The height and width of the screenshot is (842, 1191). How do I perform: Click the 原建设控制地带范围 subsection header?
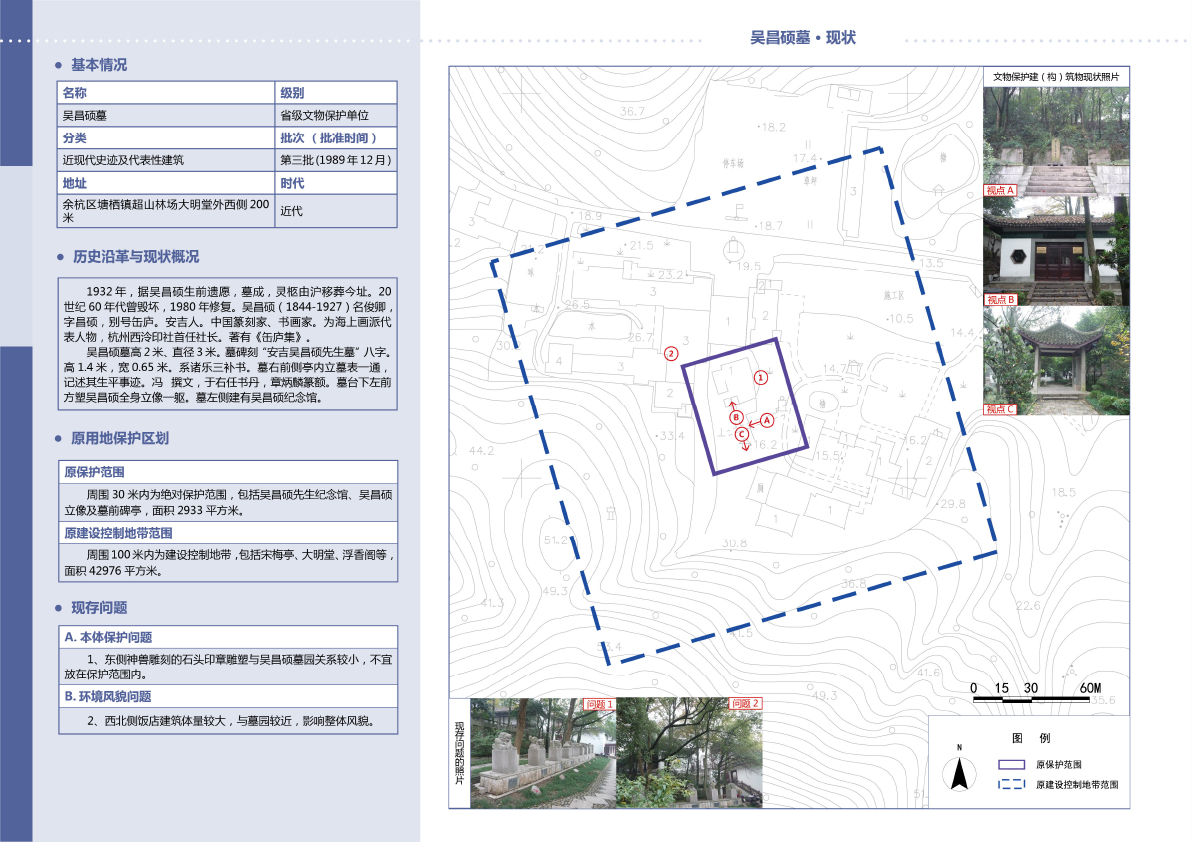click(x=228, y=533)
